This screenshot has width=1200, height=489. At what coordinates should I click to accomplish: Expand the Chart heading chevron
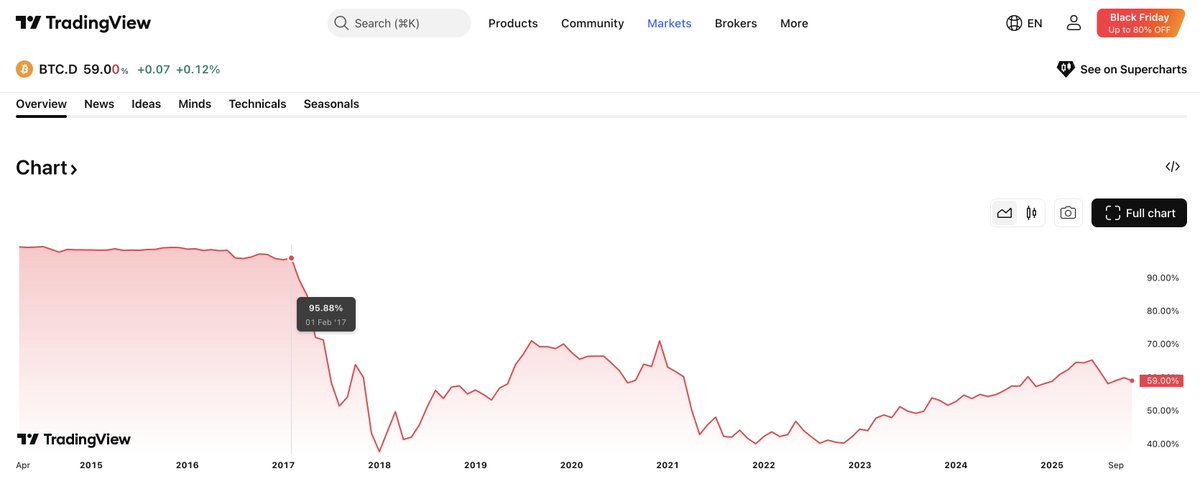point(74,169)
